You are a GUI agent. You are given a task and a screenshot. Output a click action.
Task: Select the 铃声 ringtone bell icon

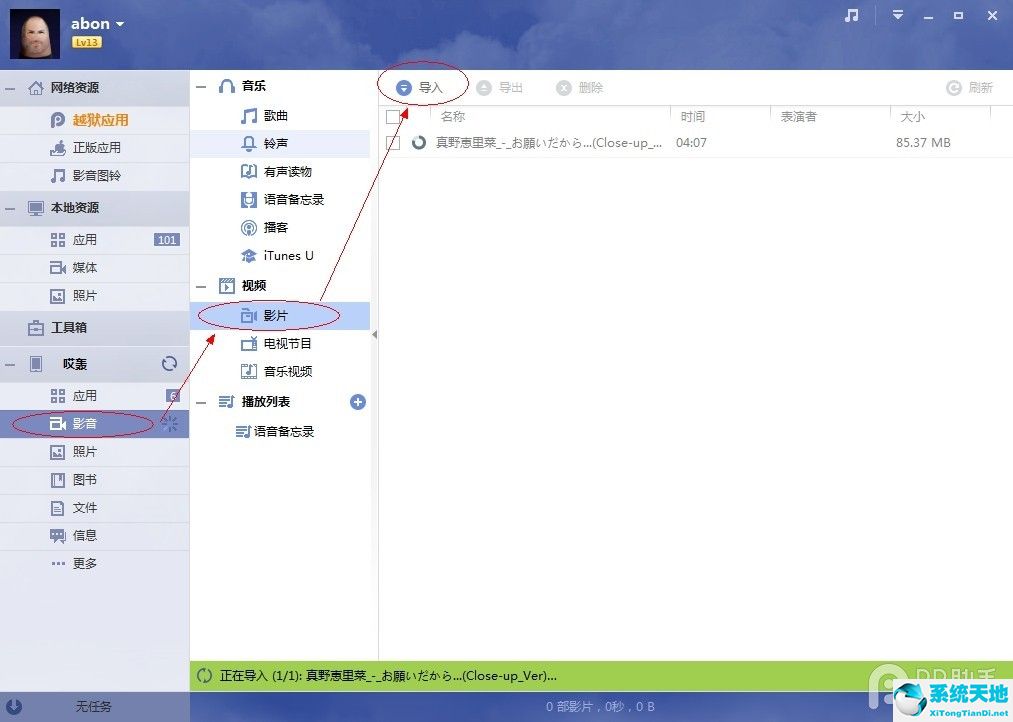[247, 142]
